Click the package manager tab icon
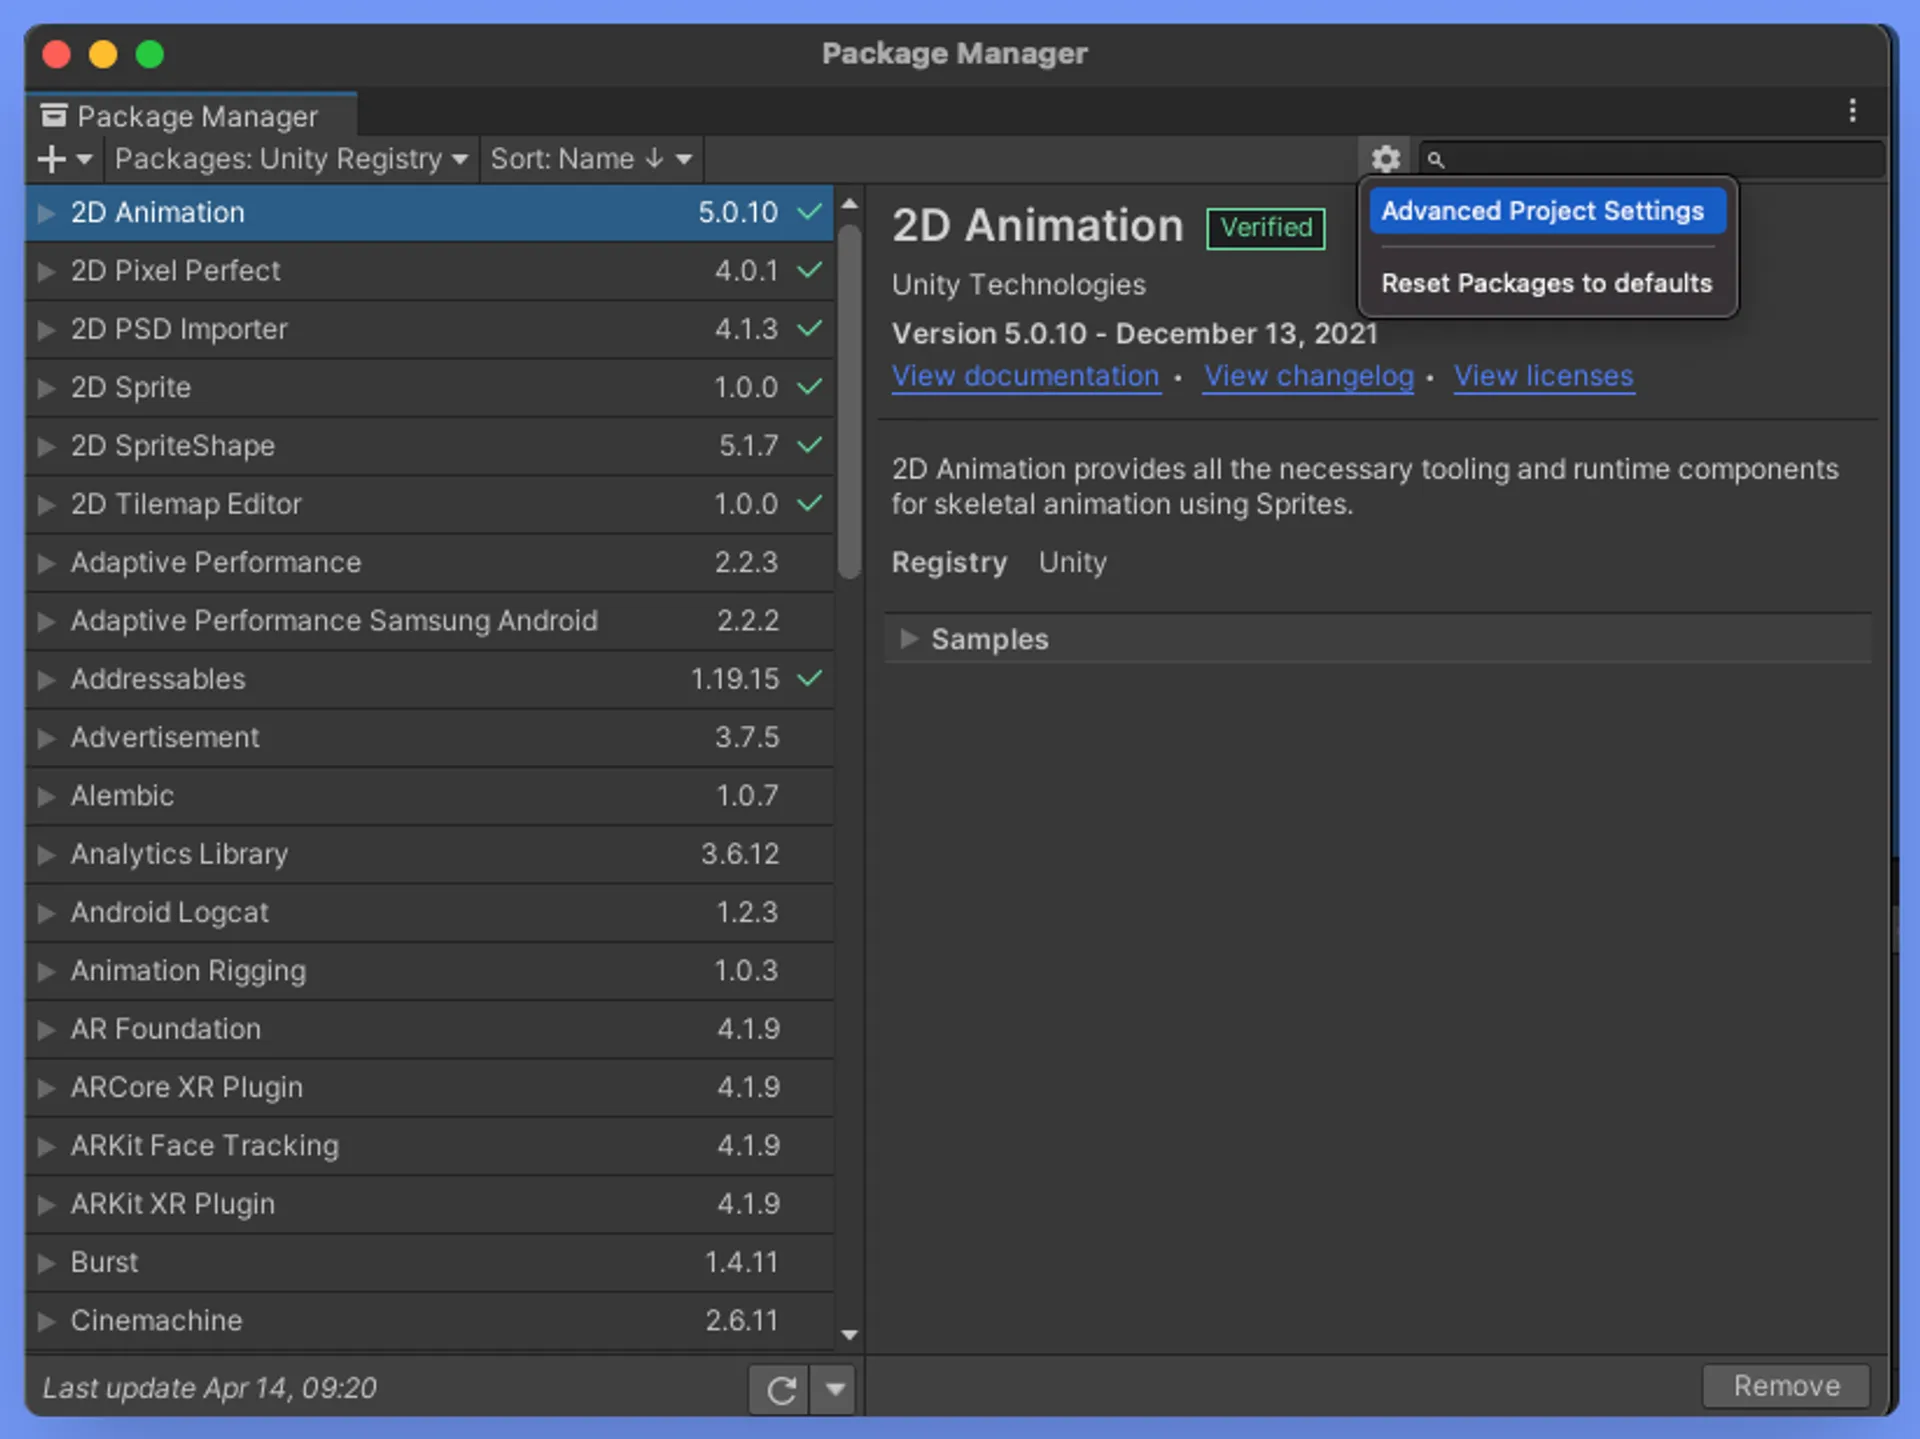Image resolution: width=1920 pixels, height=1439 pixels. tap(54, 116)
